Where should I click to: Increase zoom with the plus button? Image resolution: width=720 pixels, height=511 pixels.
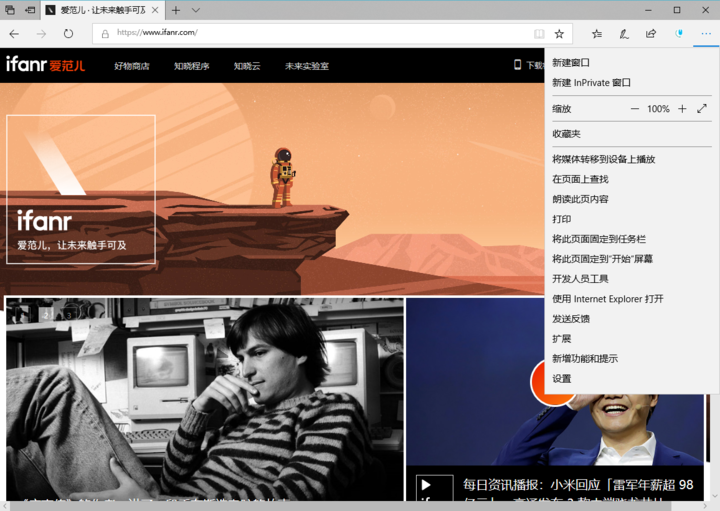682,108
